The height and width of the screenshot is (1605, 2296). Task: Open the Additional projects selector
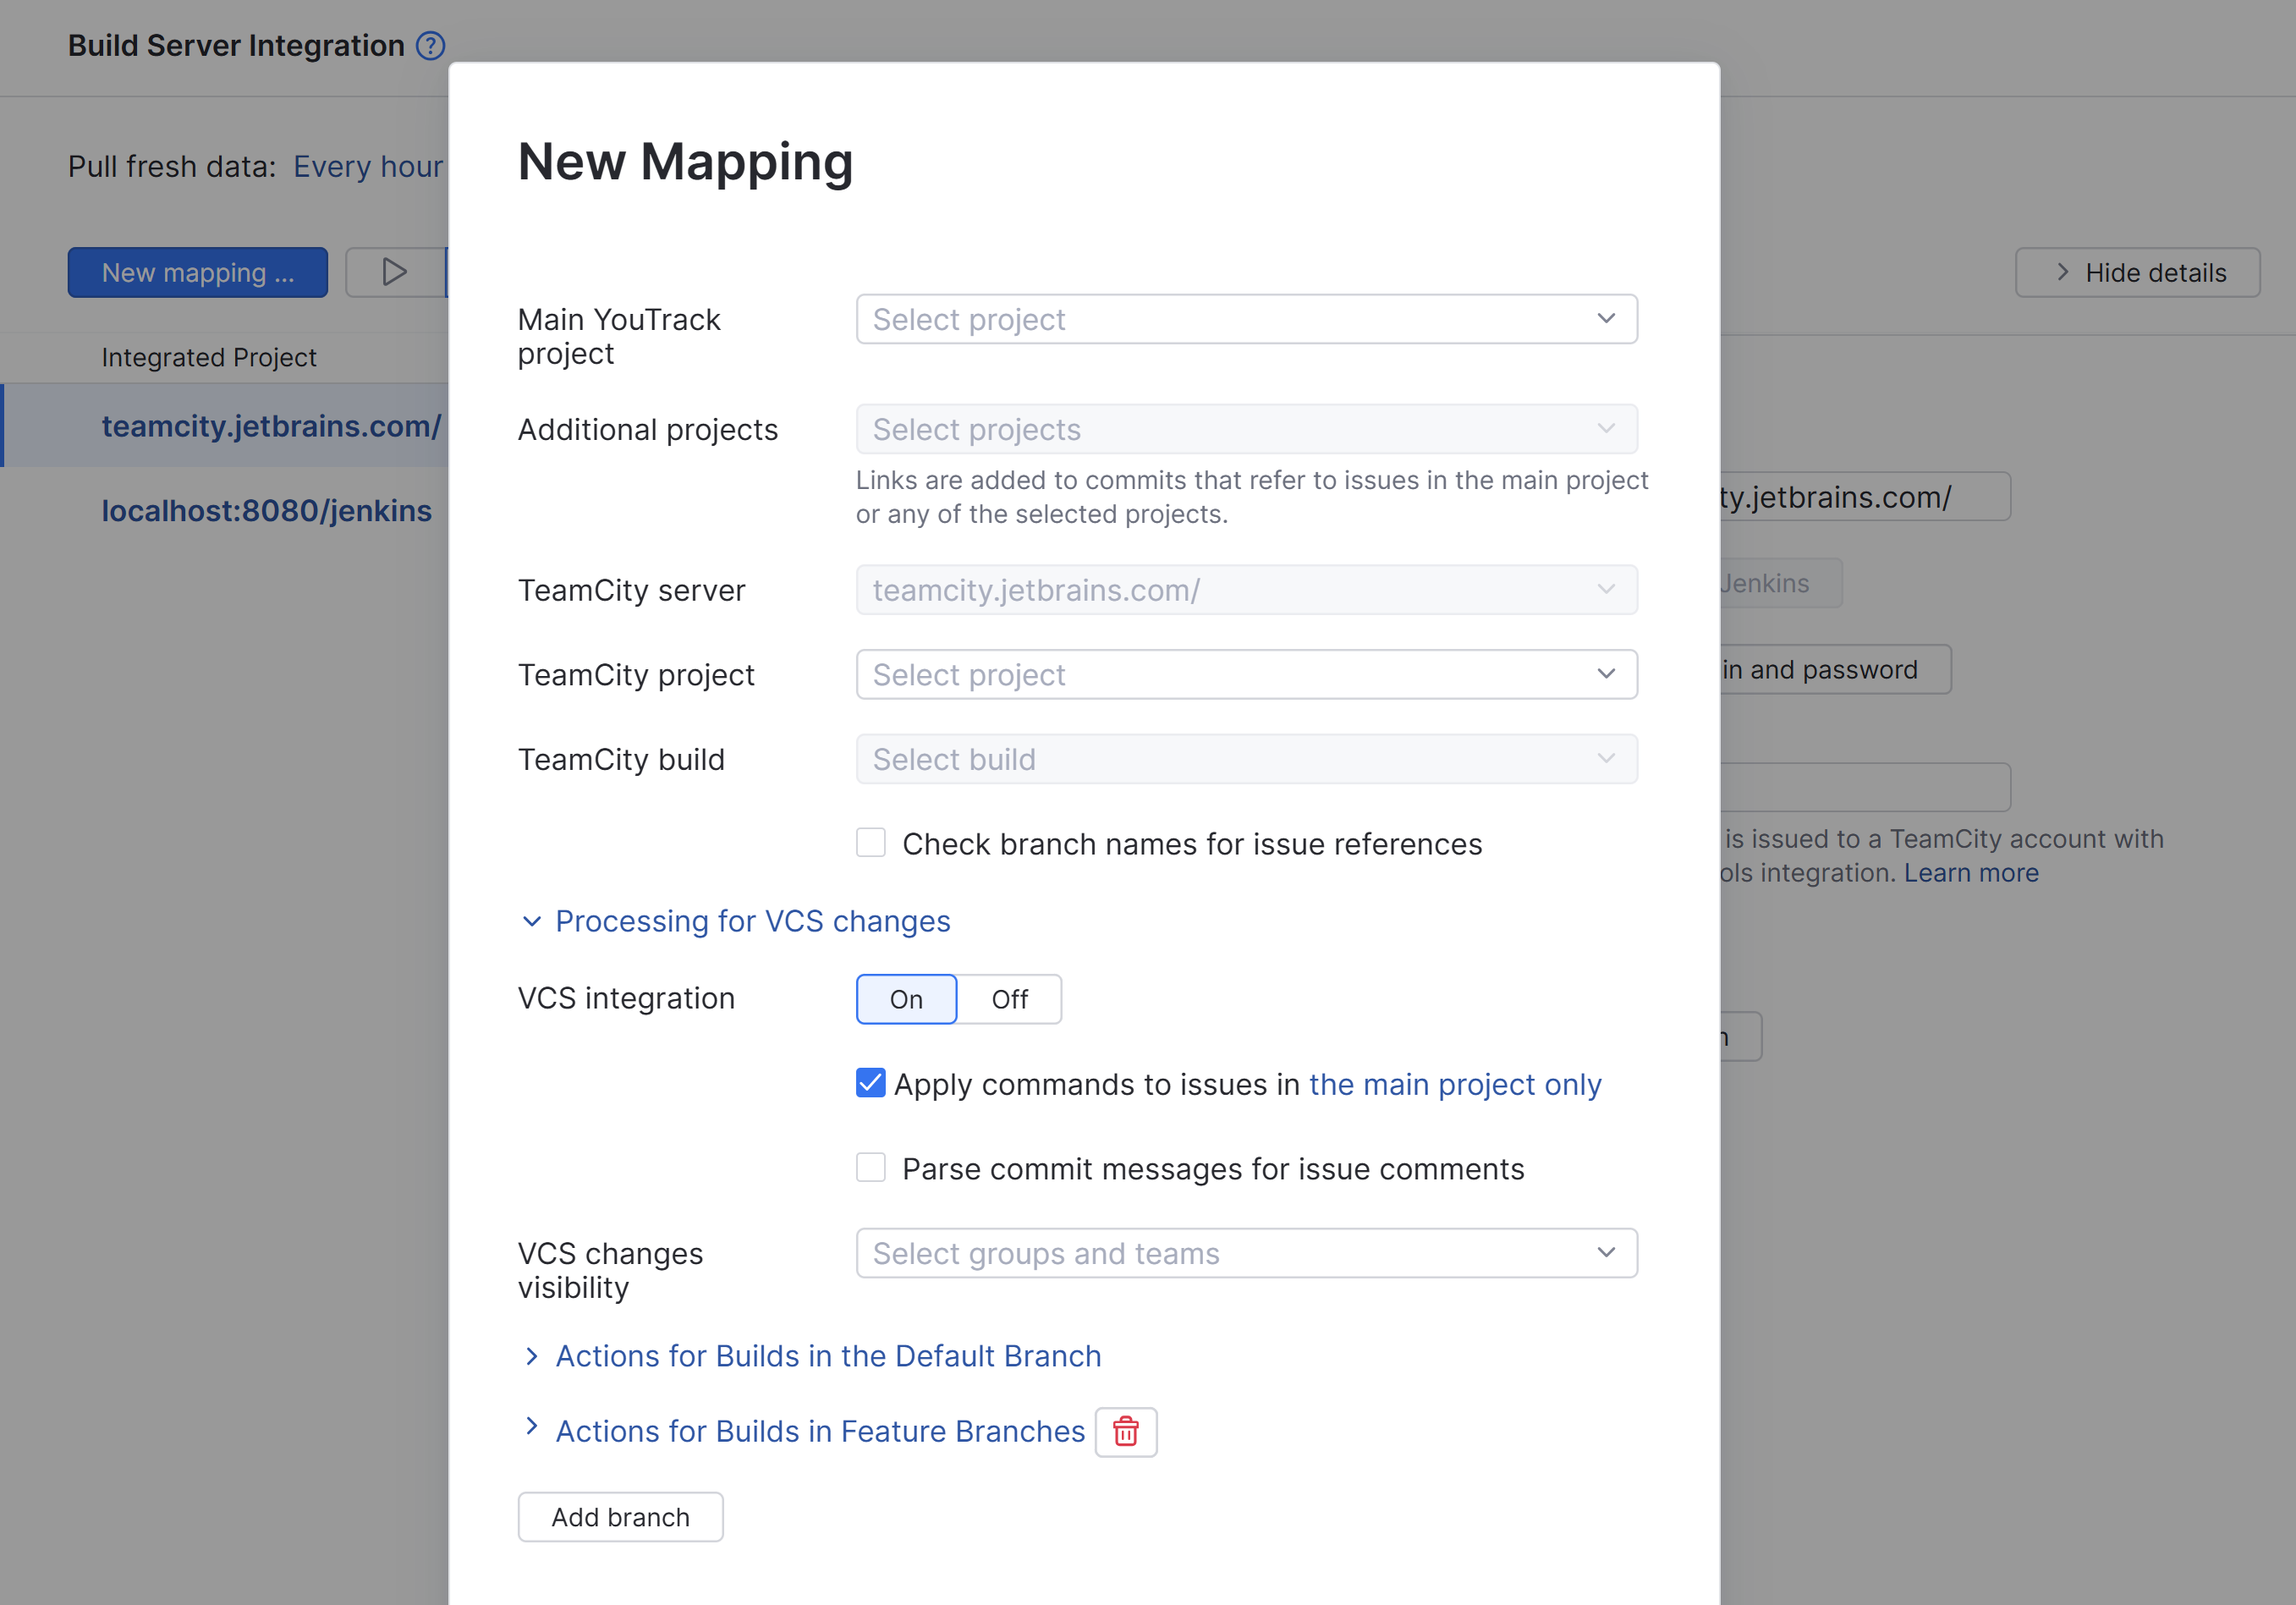(x=1246, y=429)
